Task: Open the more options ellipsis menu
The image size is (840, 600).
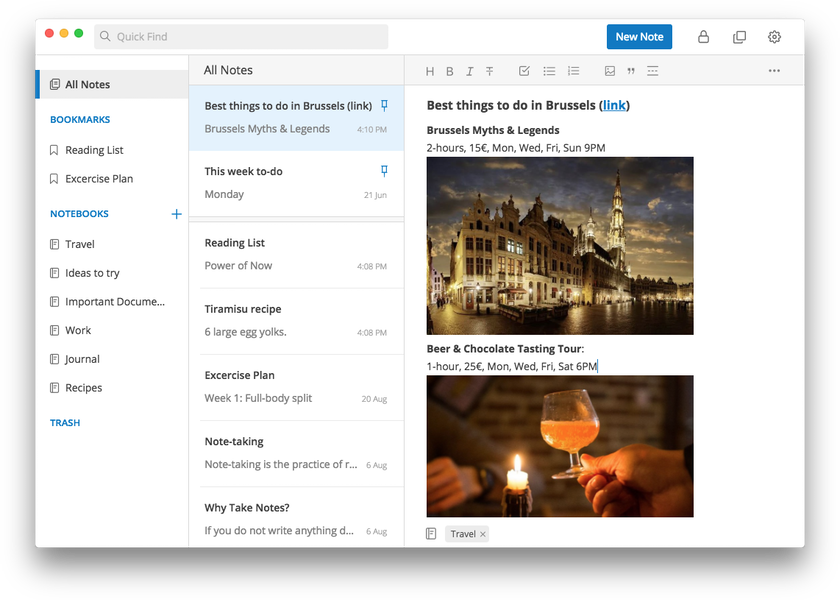Action: pos(774,71)
